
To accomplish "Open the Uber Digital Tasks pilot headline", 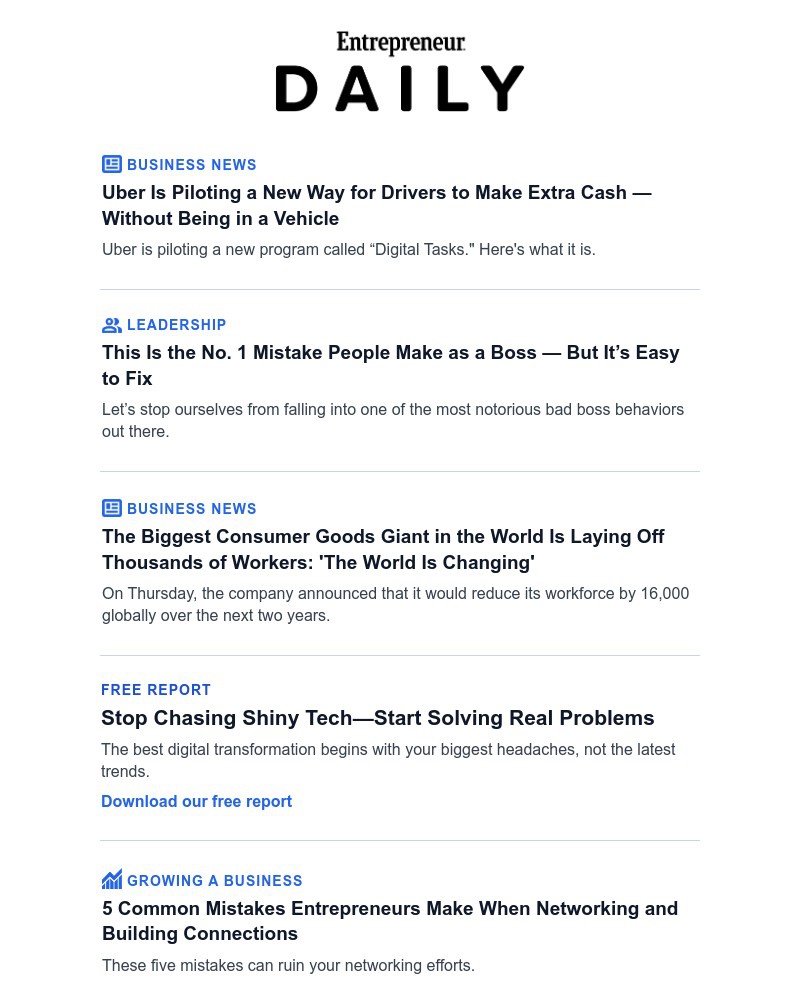I will click(376, 205).
